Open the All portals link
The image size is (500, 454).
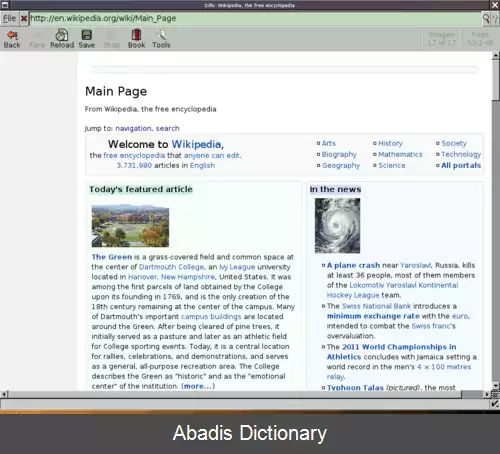461,165
